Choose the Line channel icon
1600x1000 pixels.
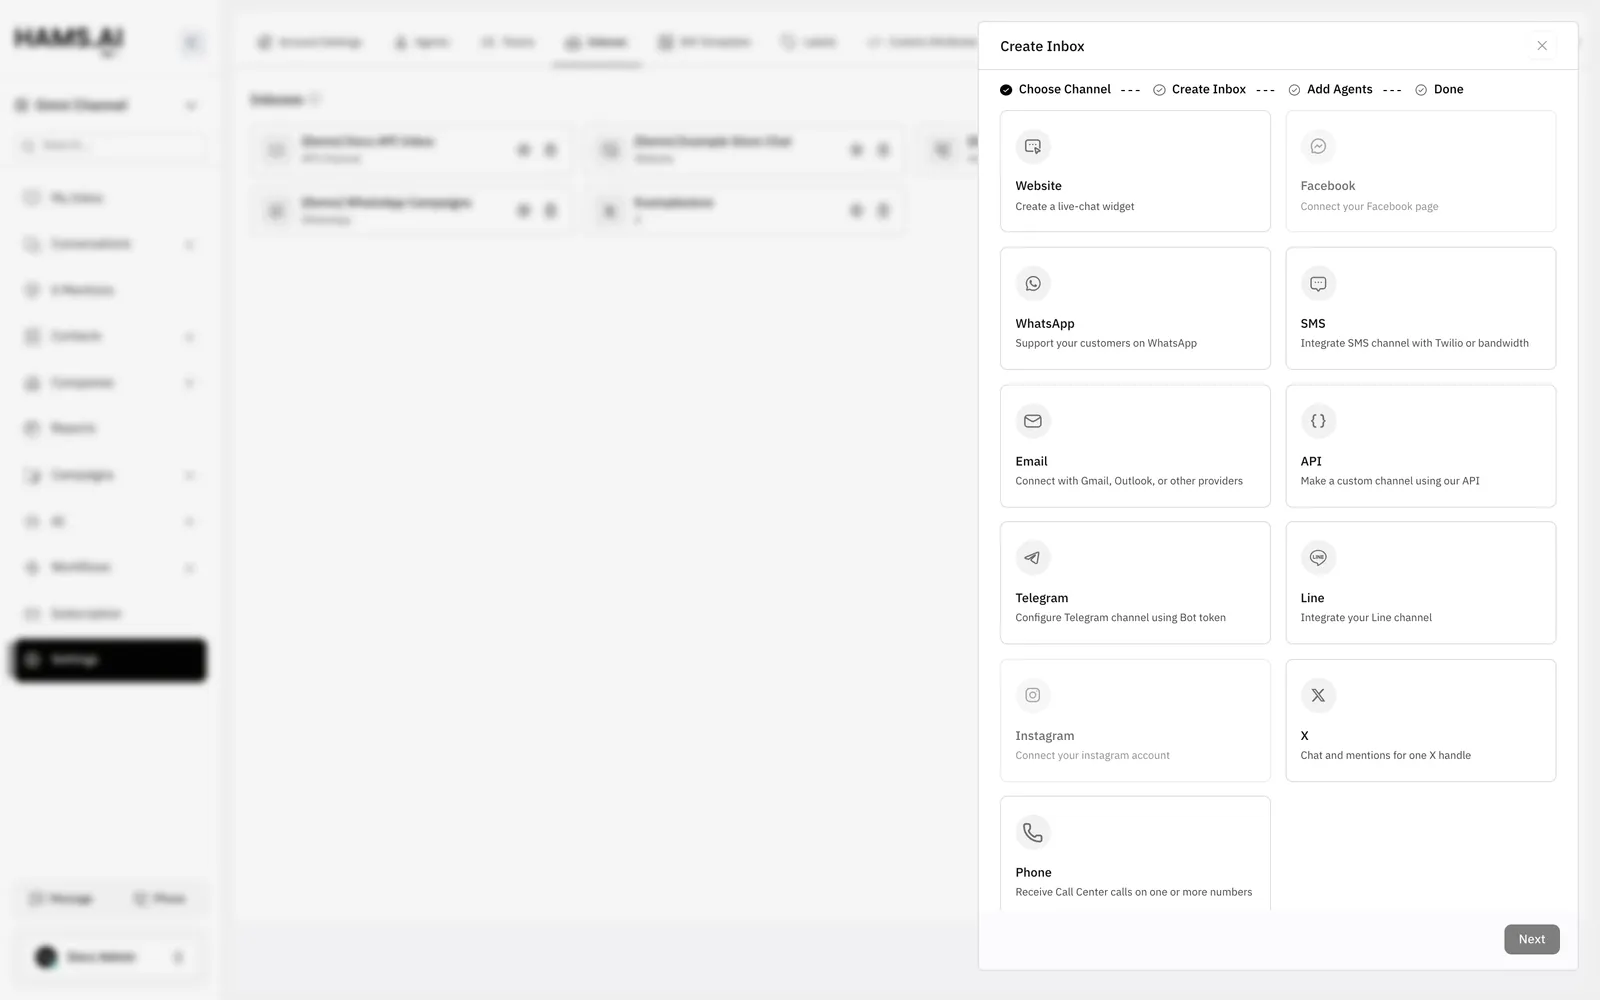pos(1318,558)
